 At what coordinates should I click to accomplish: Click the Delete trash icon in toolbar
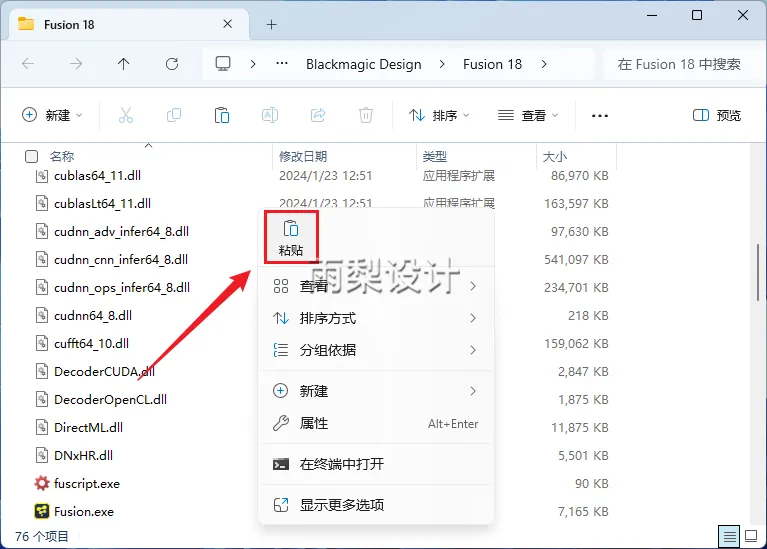pos(366,115)
